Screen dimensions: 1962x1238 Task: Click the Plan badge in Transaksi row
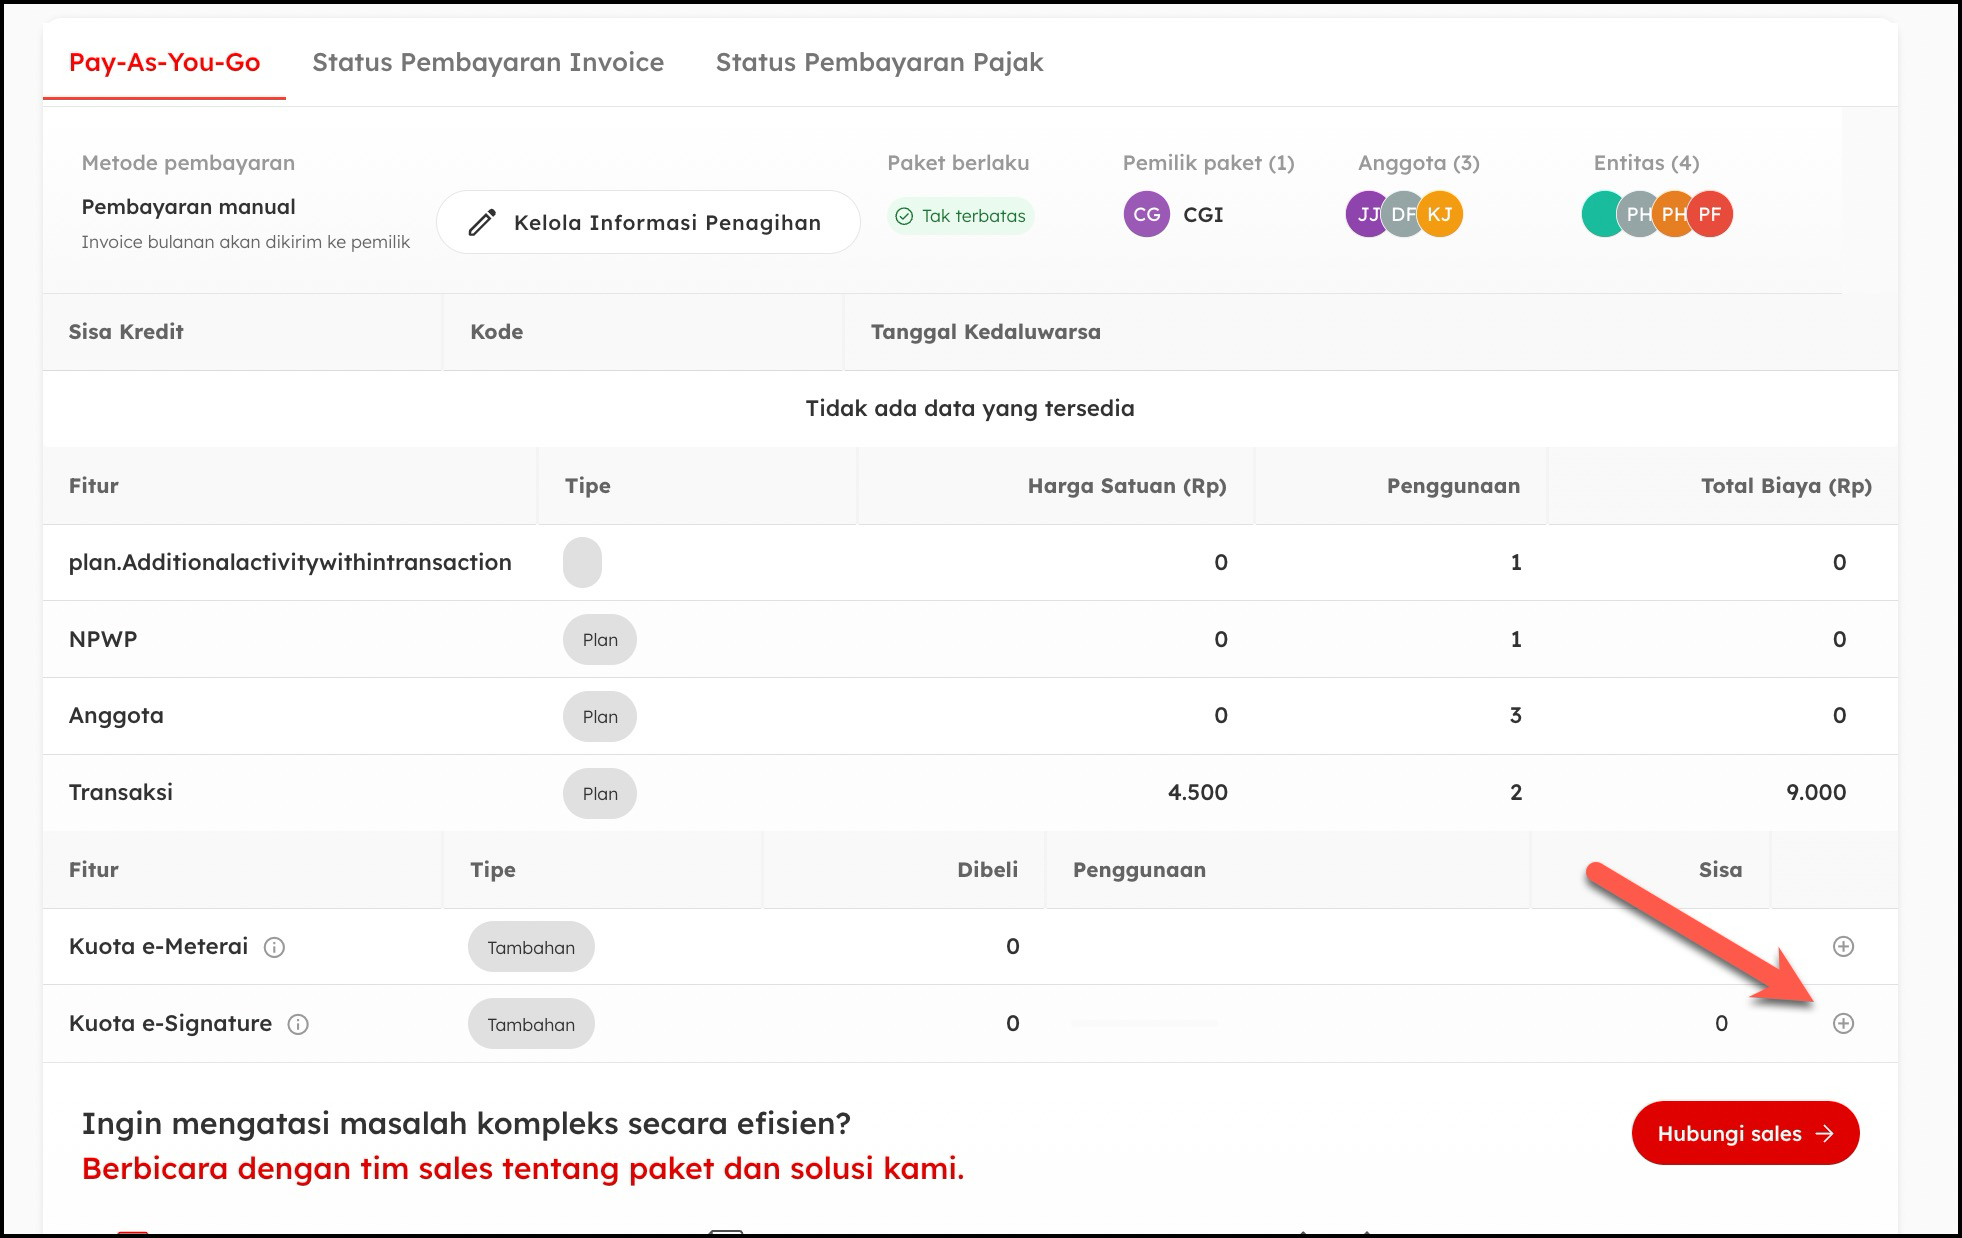pyautogui.click(x=600, y=793)
